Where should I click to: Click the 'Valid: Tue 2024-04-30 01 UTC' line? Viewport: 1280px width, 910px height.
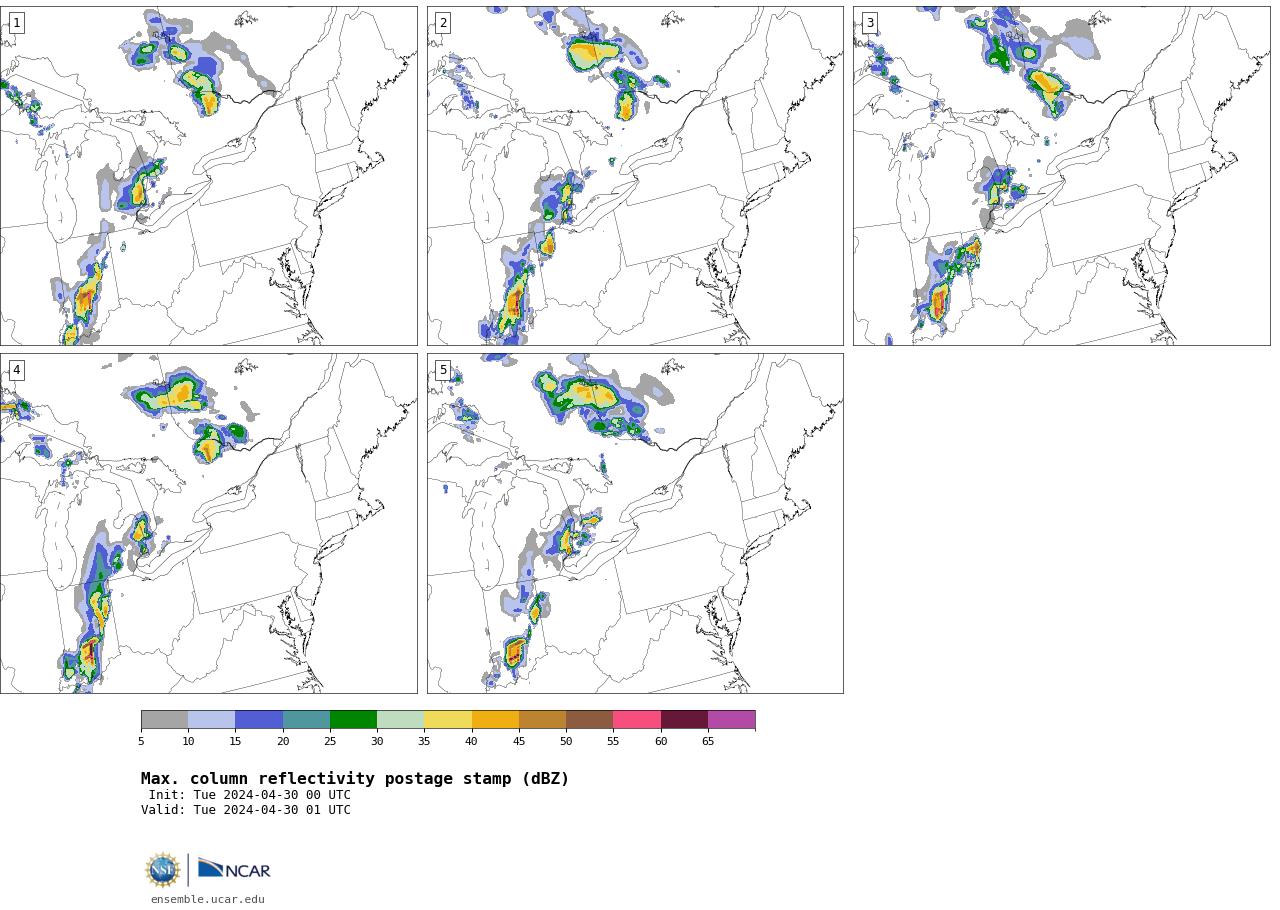246,810
